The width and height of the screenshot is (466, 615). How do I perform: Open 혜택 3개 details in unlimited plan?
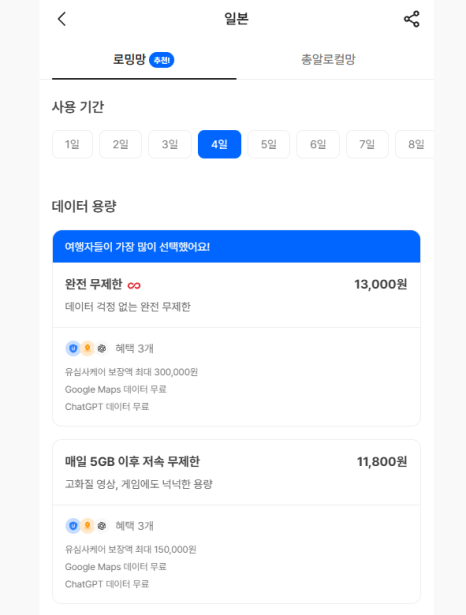click(134, 348)
